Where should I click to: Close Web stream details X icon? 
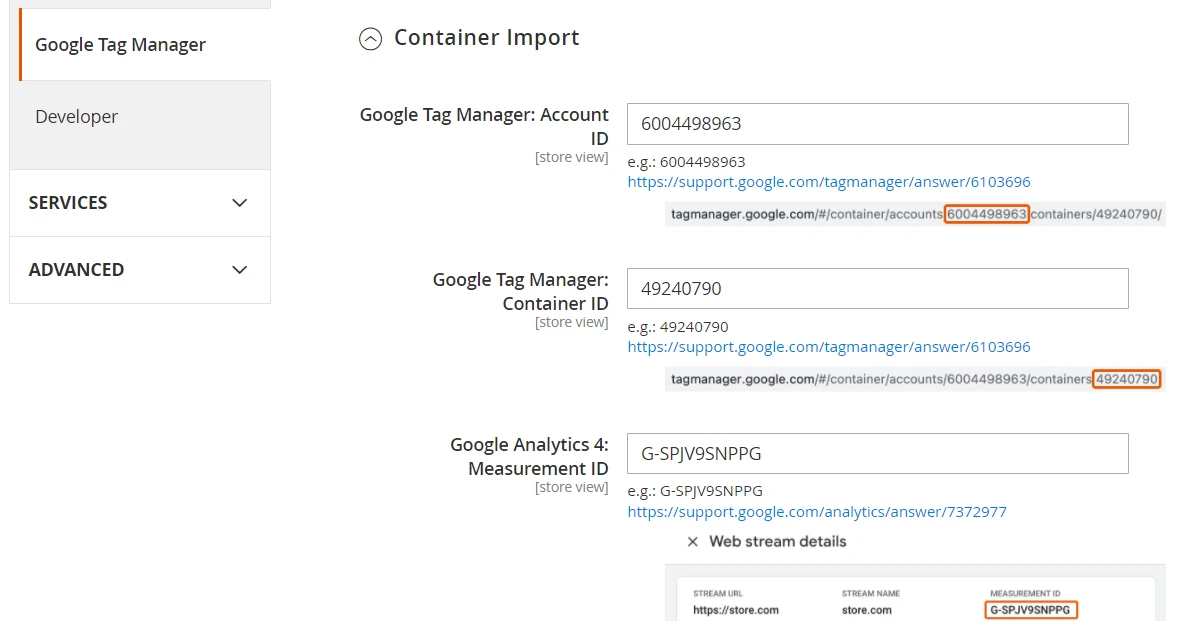tap(692, 542)
